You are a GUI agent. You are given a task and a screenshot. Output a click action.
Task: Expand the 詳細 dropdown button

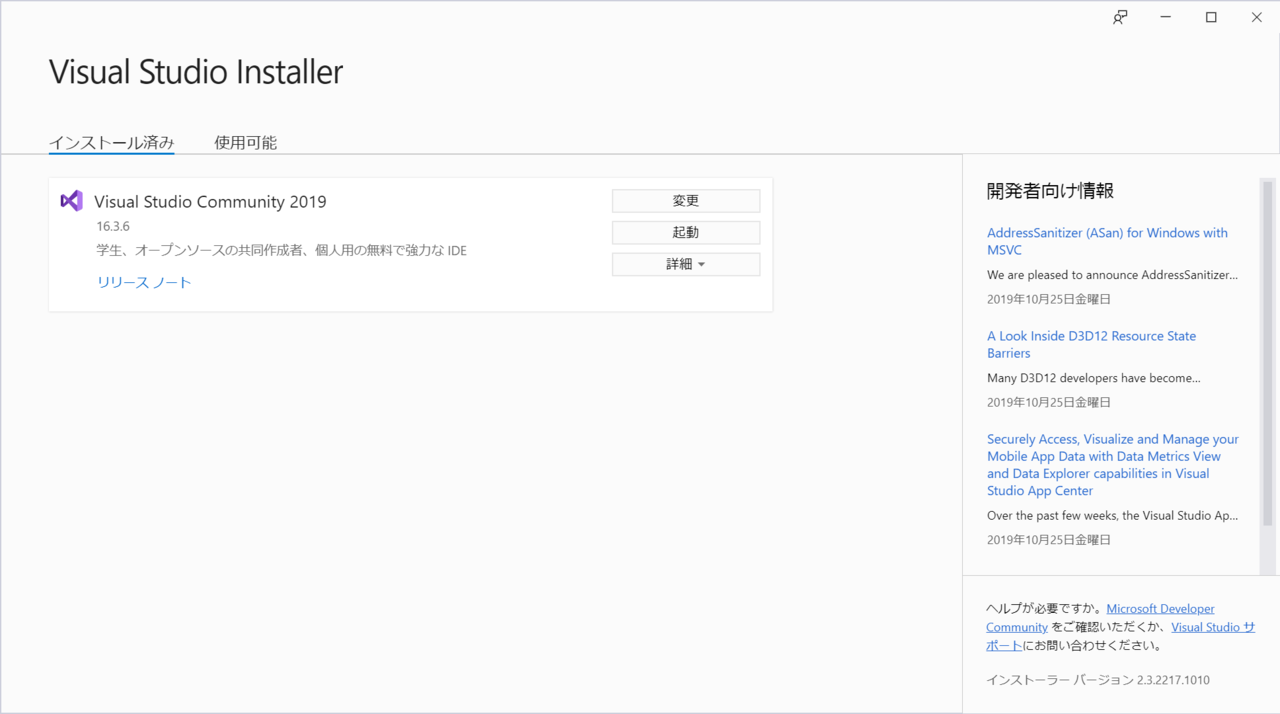point(685,264)
